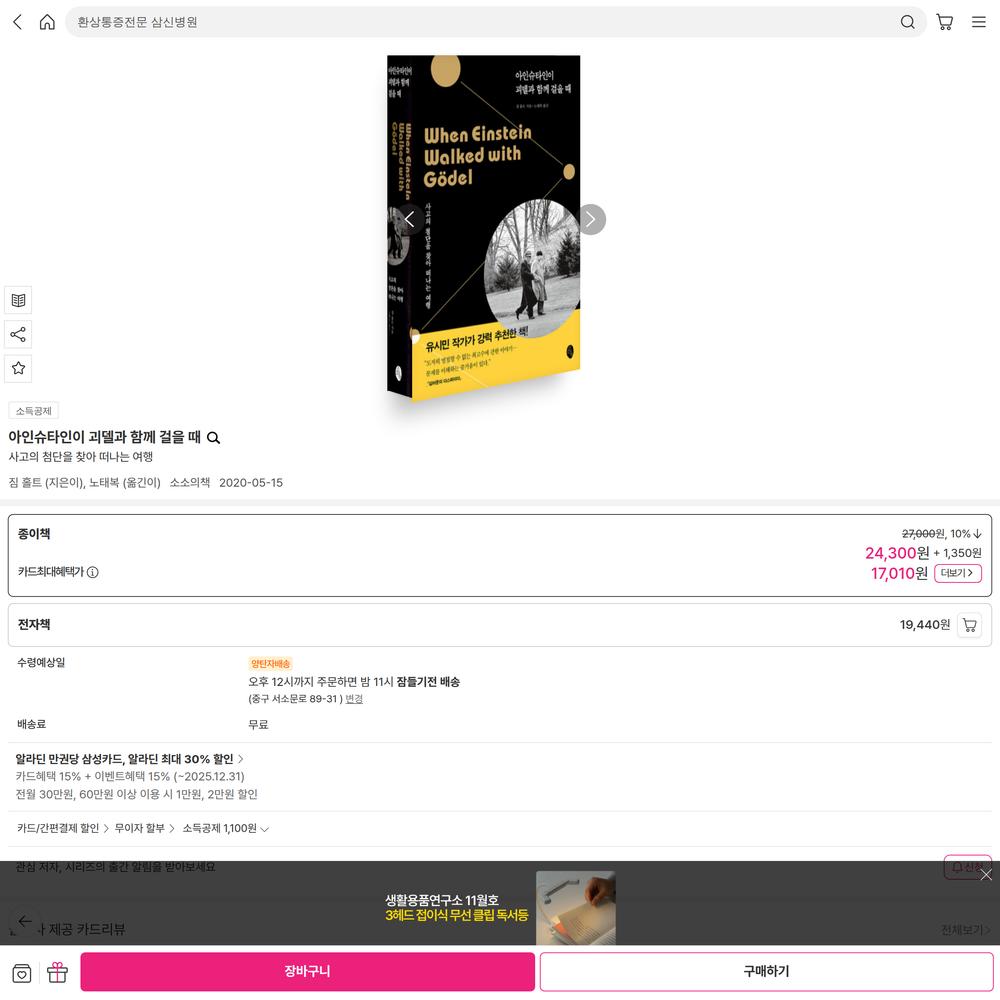Click 변경 to change delivery address
The height and width of the screenshot is (1000, 1000).
[x=354, y=699]
